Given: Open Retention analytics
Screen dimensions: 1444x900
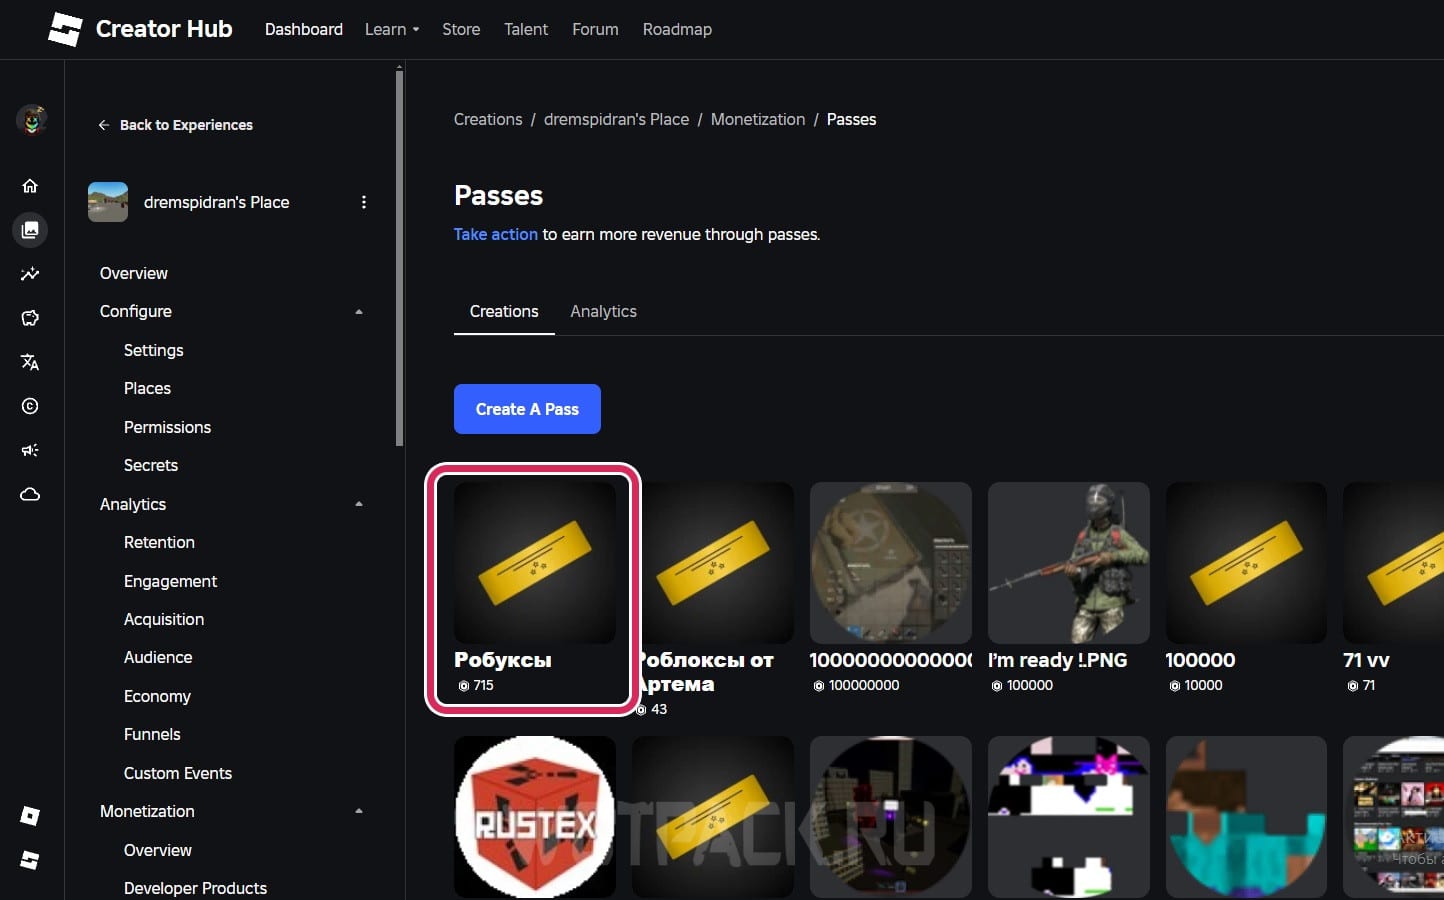Looking at the screenshot, I should tap(159, 542).
